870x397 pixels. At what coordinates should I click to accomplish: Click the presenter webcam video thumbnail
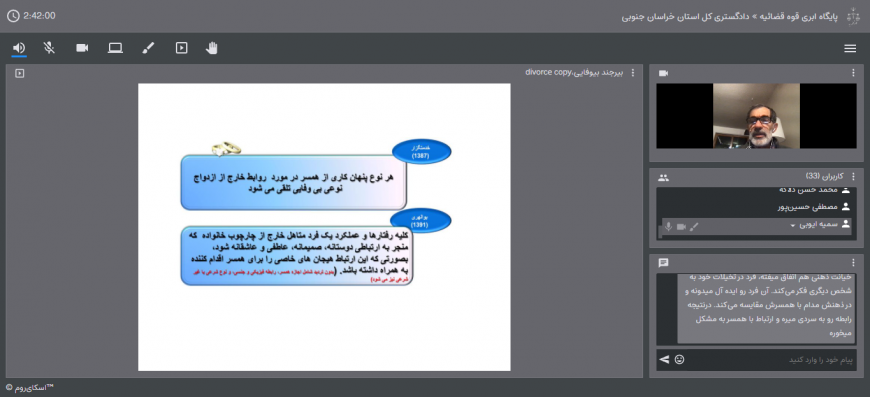pyautogui.click(x=756, y=116)
